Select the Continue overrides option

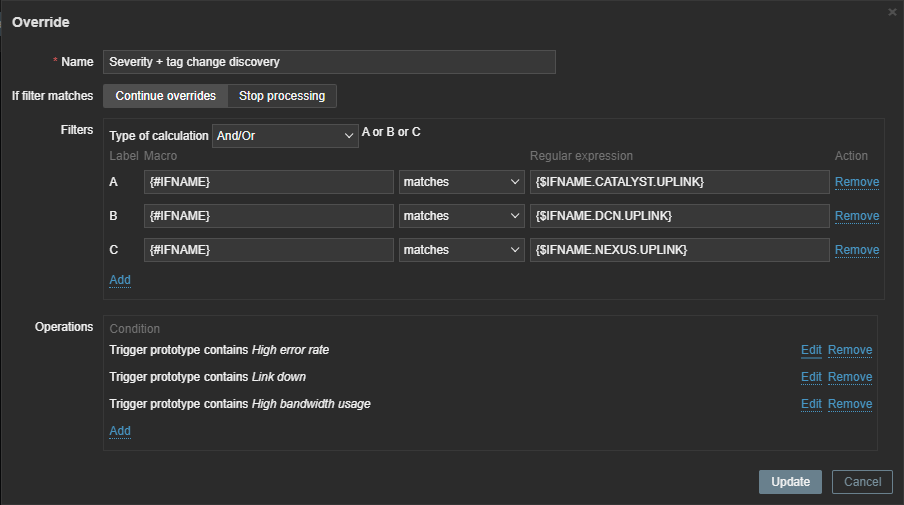click(165, 96)
